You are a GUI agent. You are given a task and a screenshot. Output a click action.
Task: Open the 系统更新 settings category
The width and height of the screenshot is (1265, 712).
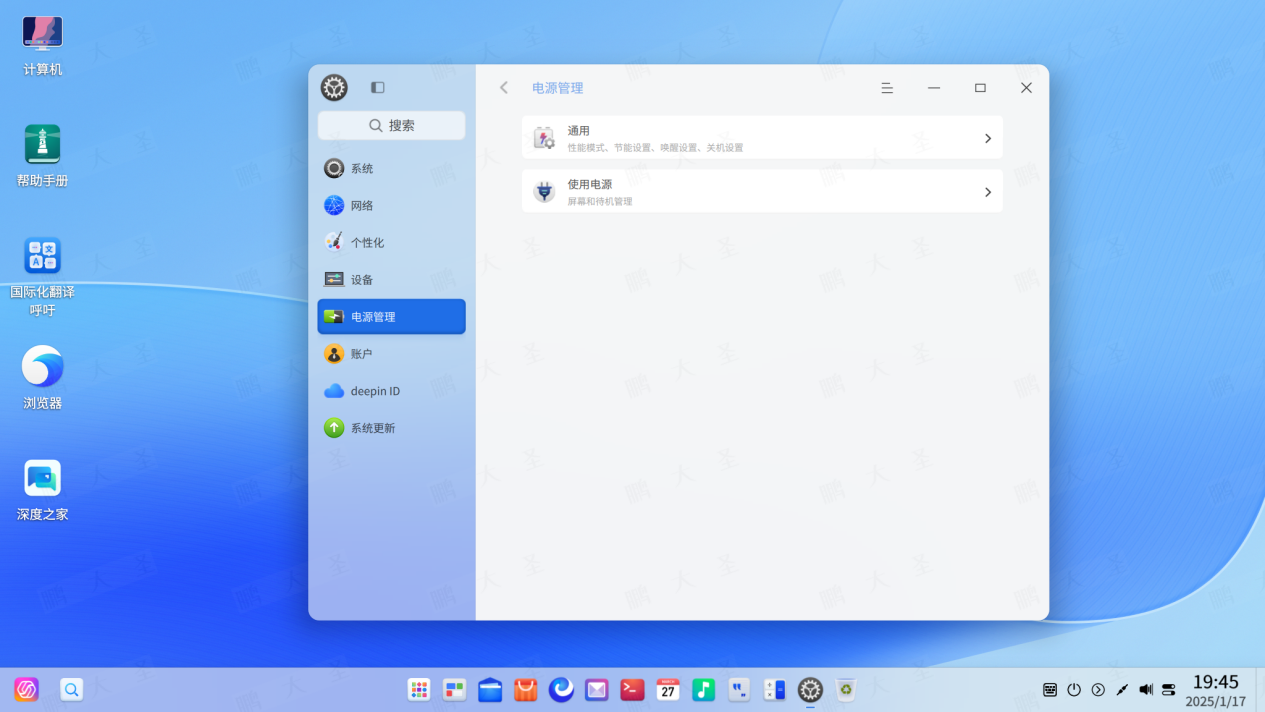[x=391, y=427]
